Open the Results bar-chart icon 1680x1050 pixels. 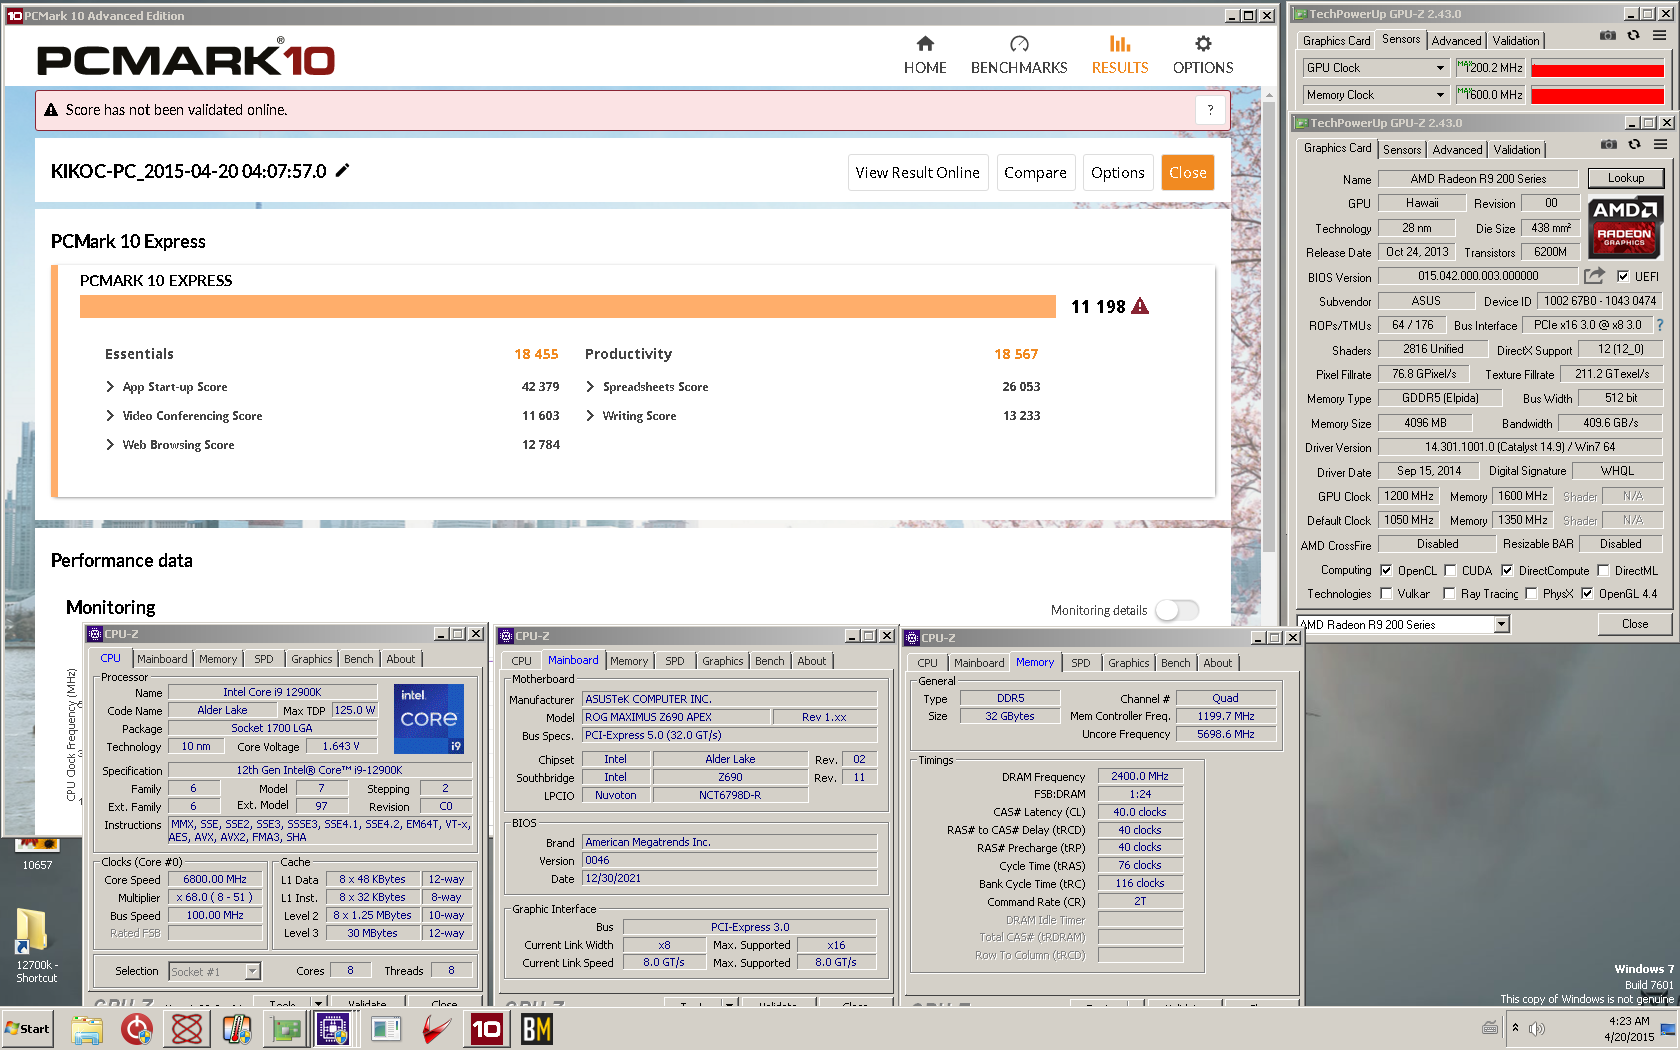click(x=1120, y=44)
